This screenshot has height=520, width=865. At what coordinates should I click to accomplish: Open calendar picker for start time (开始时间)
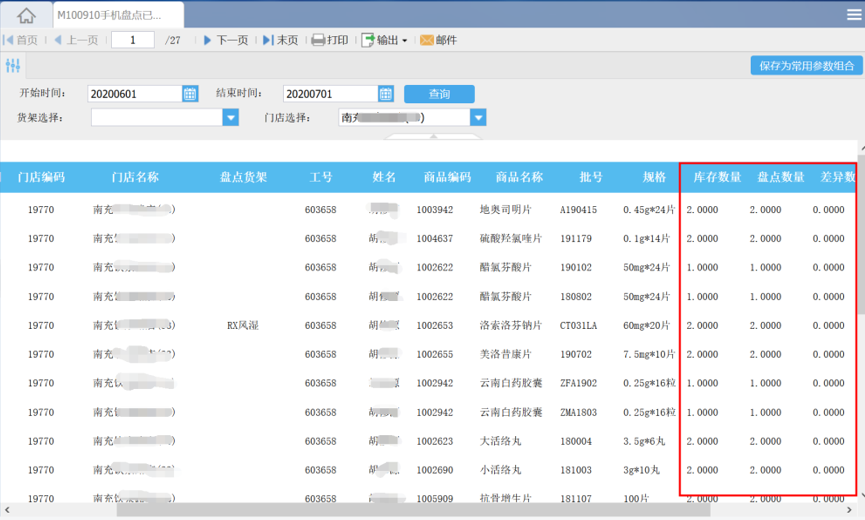(190, 94)
